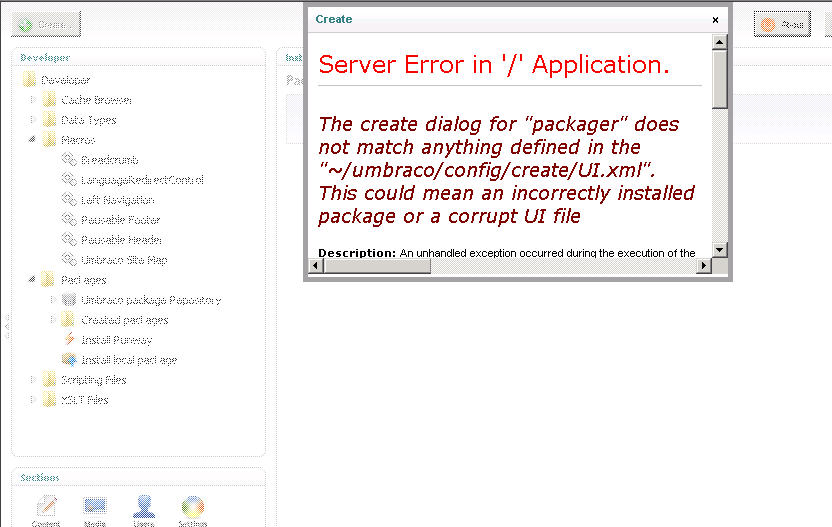Click the Pausable Header macro icon
The image size is (832, 527).
click(x=69, y=239)
